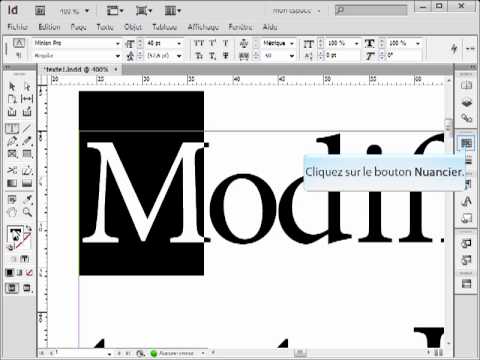Toggle Superscript formatting button
The width and height of the screenshot is (480, 360).
pos(212,43)
